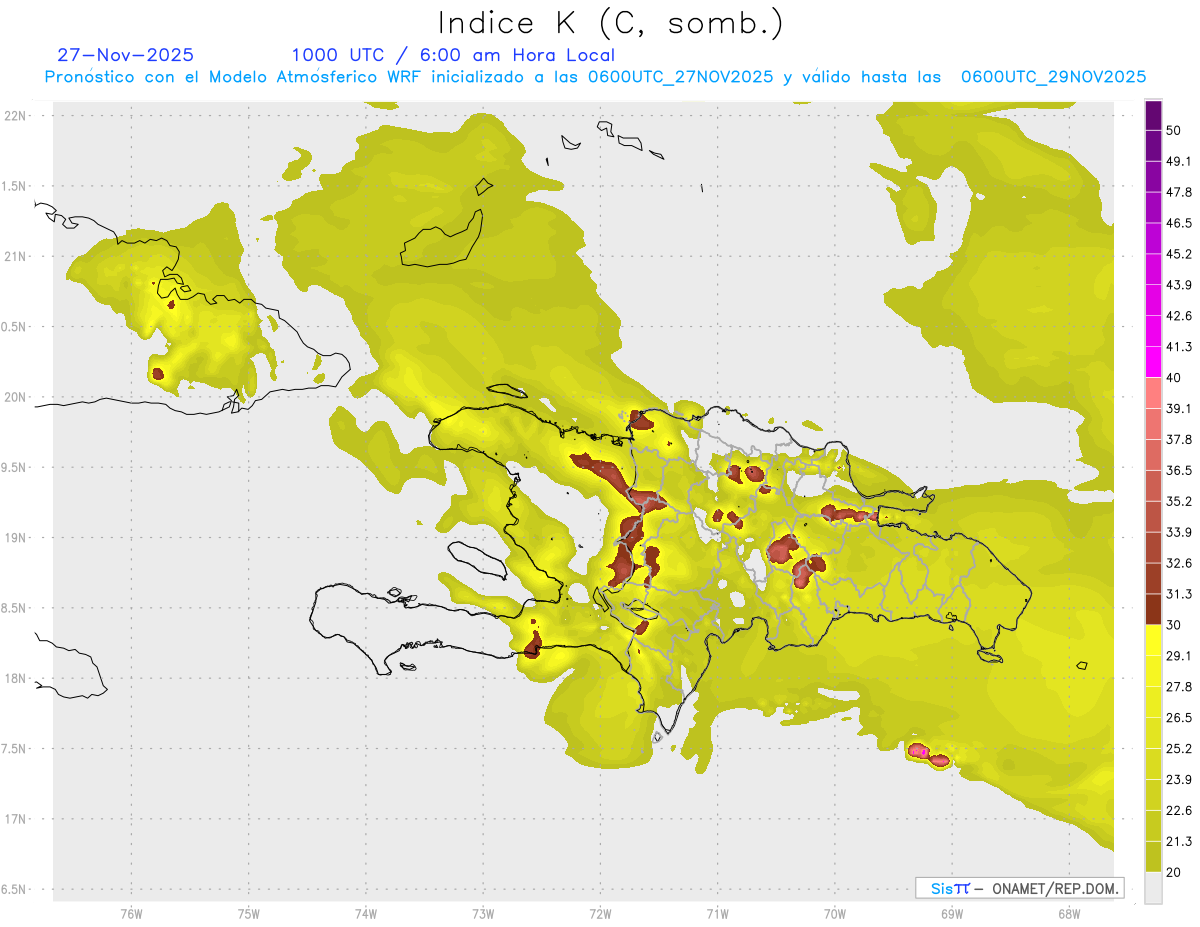Click the color bar value '35.2'
The height and width of the screenshot is (927, 1200).
point(1179,501)
